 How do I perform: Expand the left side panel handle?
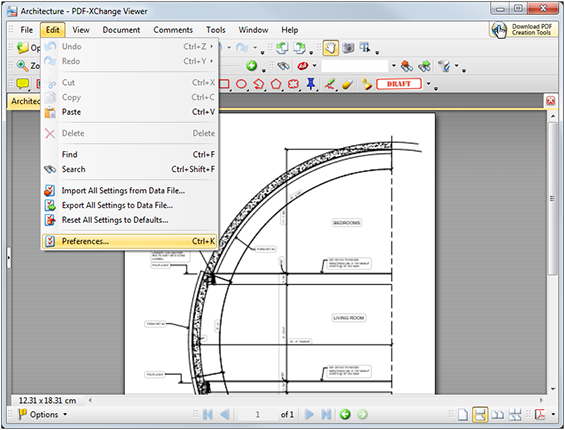(9, 257)
